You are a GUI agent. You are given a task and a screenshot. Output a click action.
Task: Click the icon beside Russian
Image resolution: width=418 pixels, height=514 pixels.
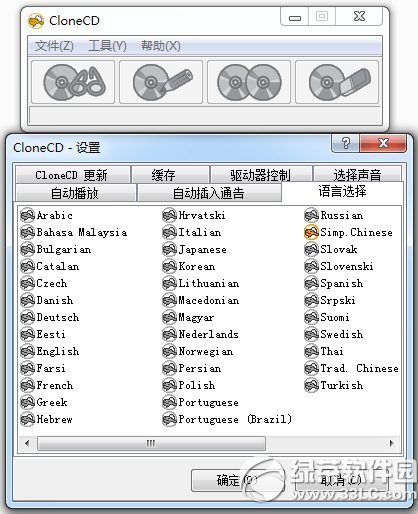311,215
